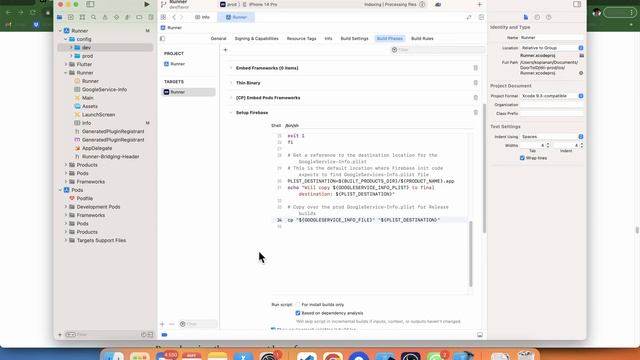Open the Breakpoint navigator icon
The width and height of the screenshot is (640, 360).
(139, 18)
